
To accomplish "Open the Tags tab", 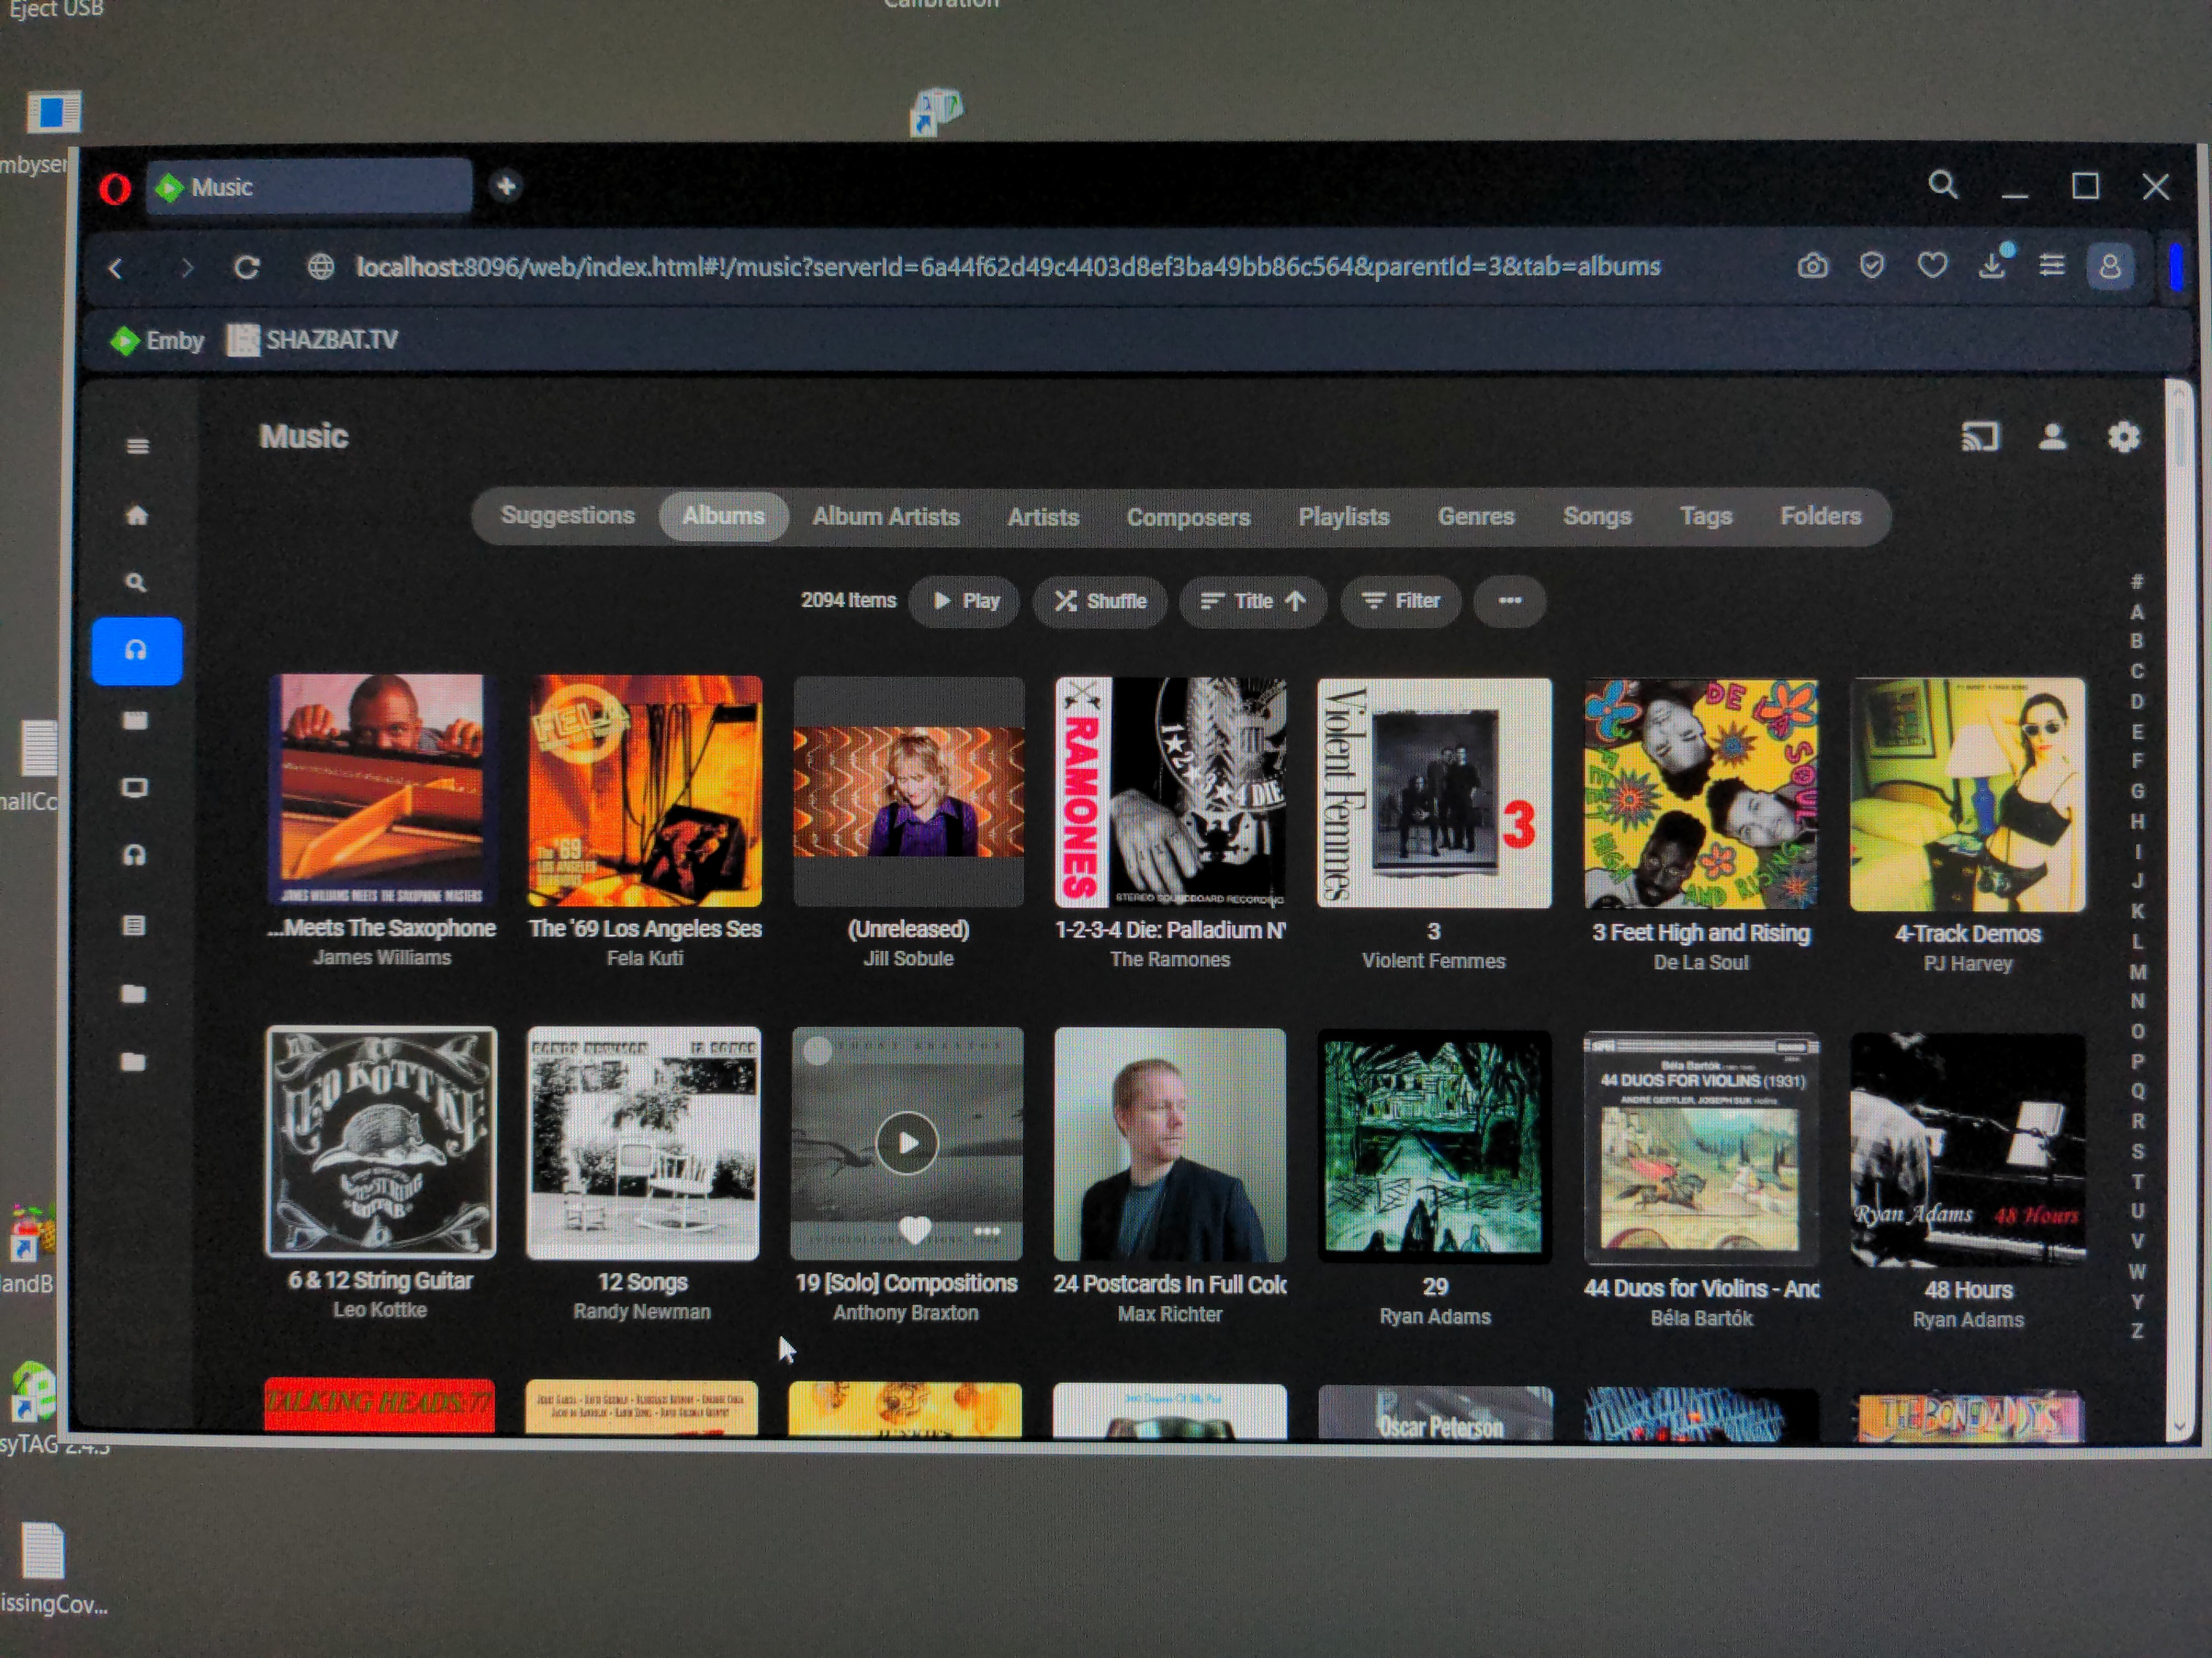I will coord(1705,517).
